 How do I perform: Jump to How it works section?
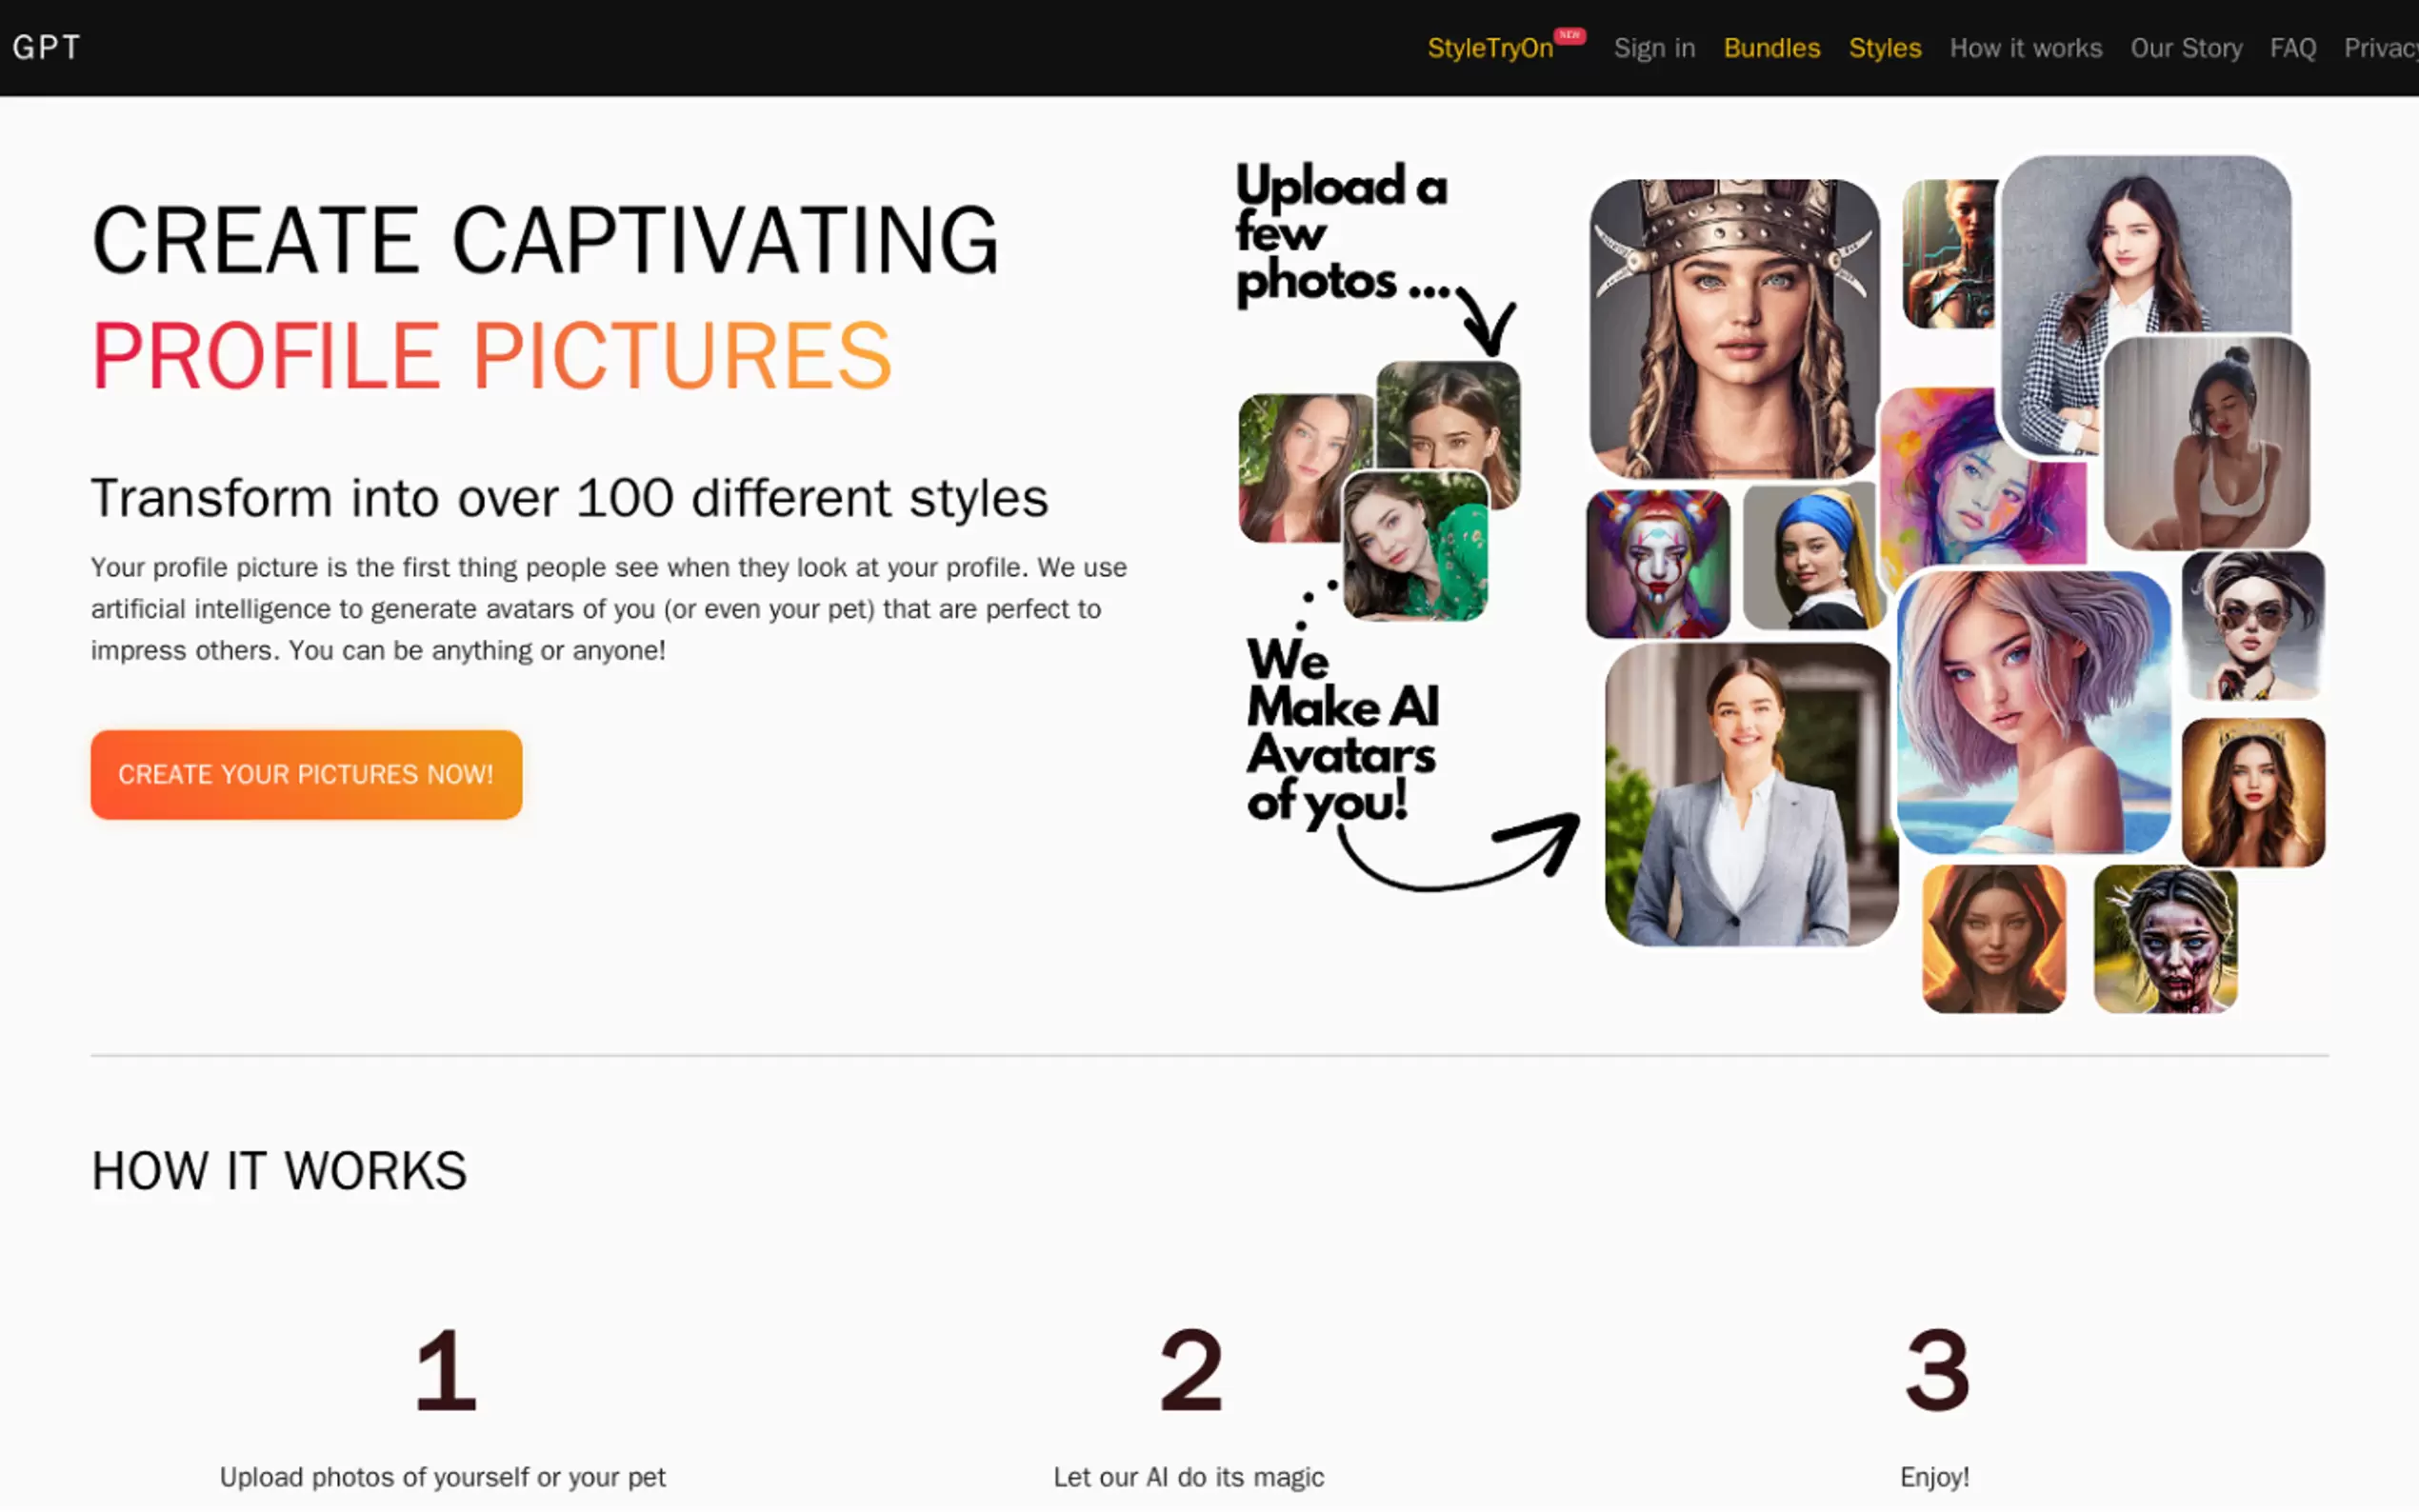[x=2025, y=48]
